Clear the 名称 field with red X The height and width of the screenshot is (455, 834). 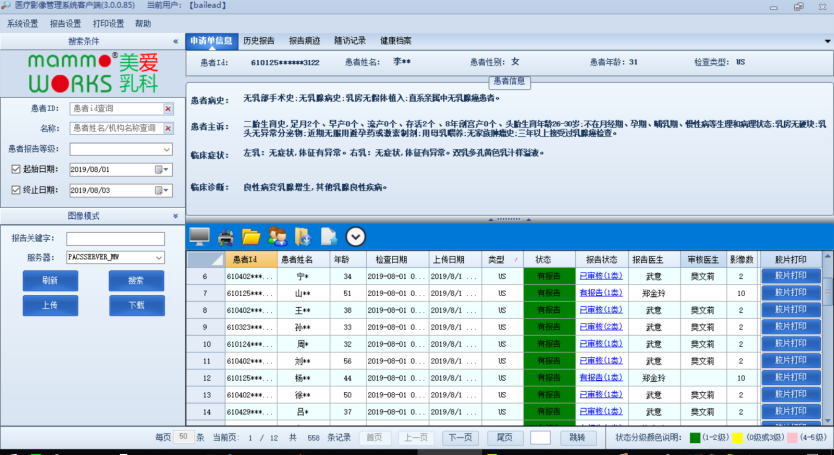pos(168,128)
